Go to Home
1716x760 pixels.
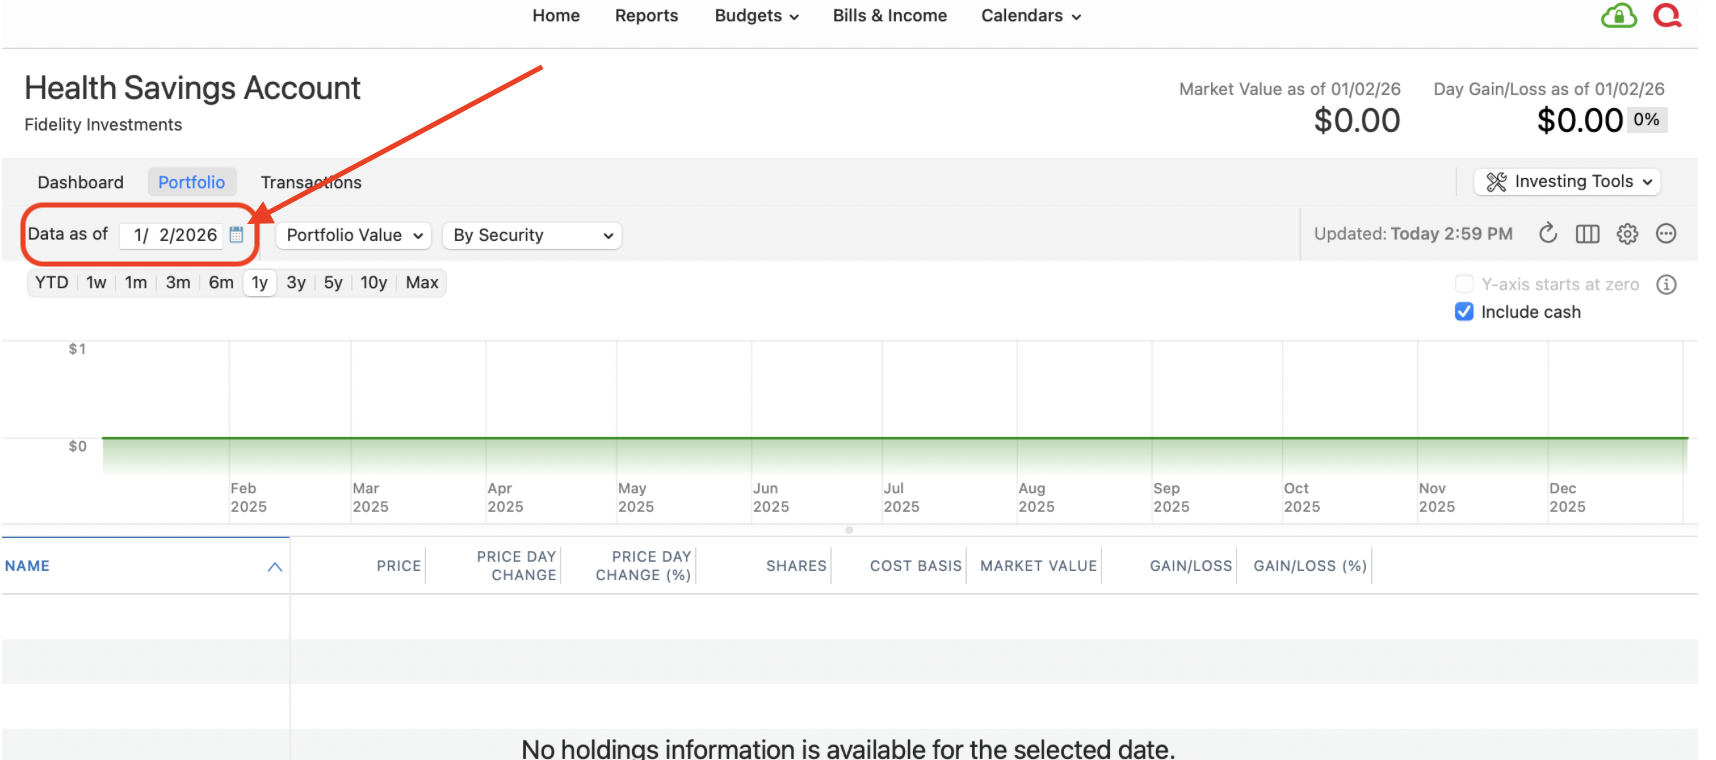coord(556,16)
